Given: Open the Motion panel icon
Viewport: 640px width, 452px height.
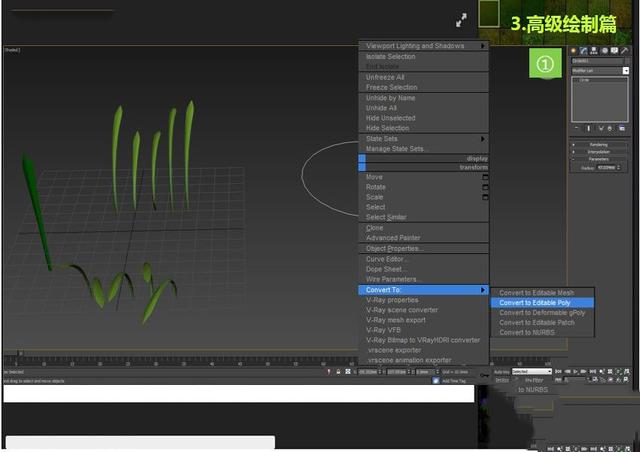Looking at the screenshot, I should pyautogui.click(x=604, y=50).
